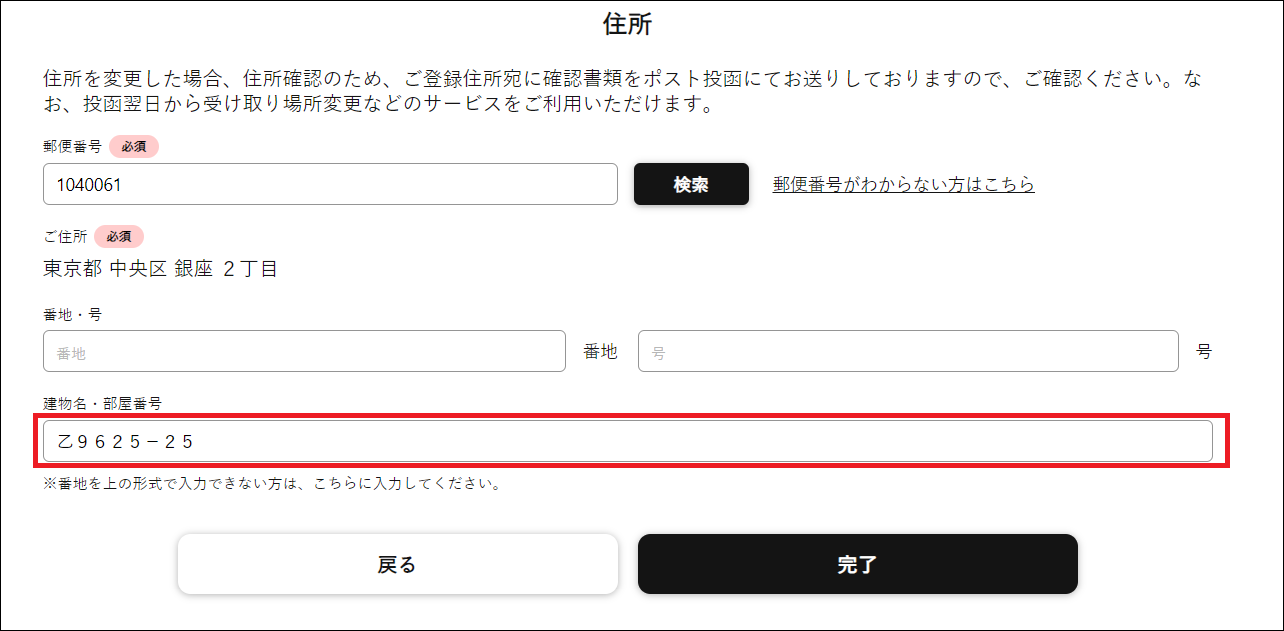Click the note text below the building field

[273, 481]
